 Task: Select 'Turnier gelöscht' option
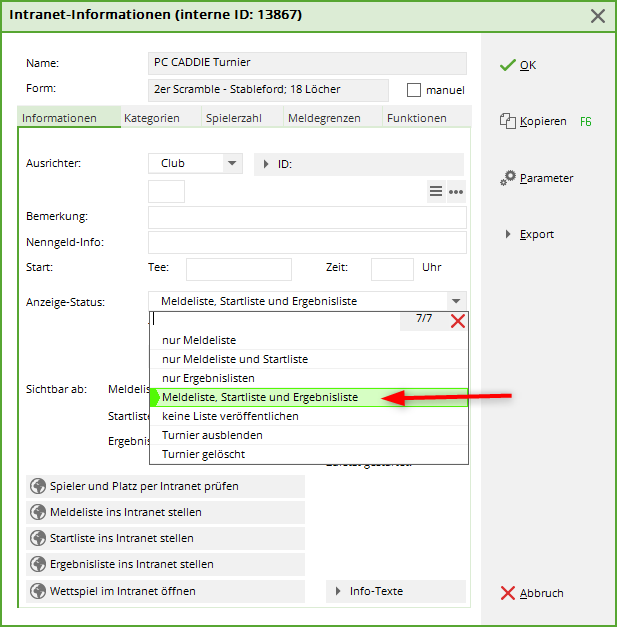(x=309, y=454)
